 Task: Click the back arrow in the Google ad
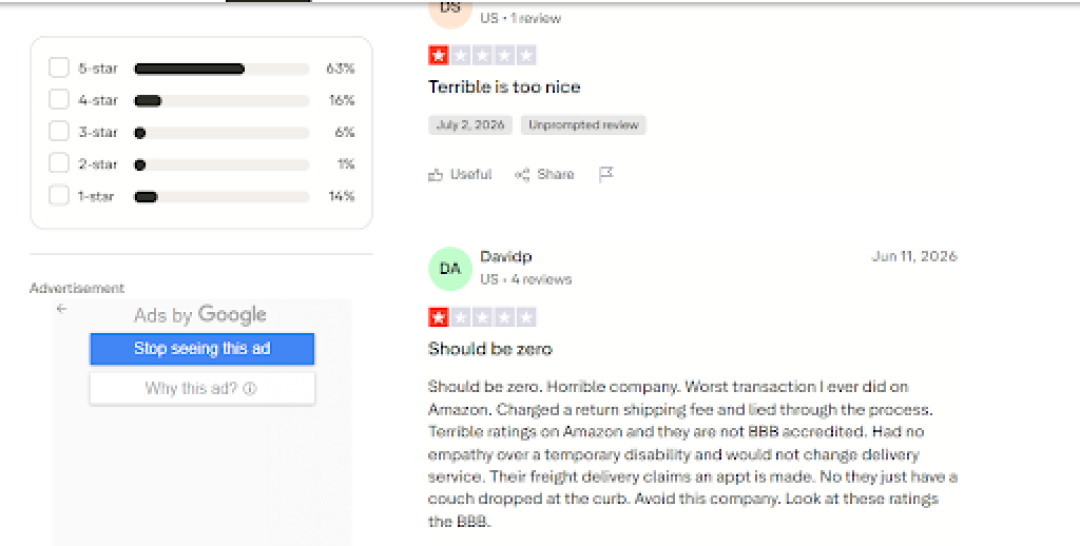tap(62, 309)
